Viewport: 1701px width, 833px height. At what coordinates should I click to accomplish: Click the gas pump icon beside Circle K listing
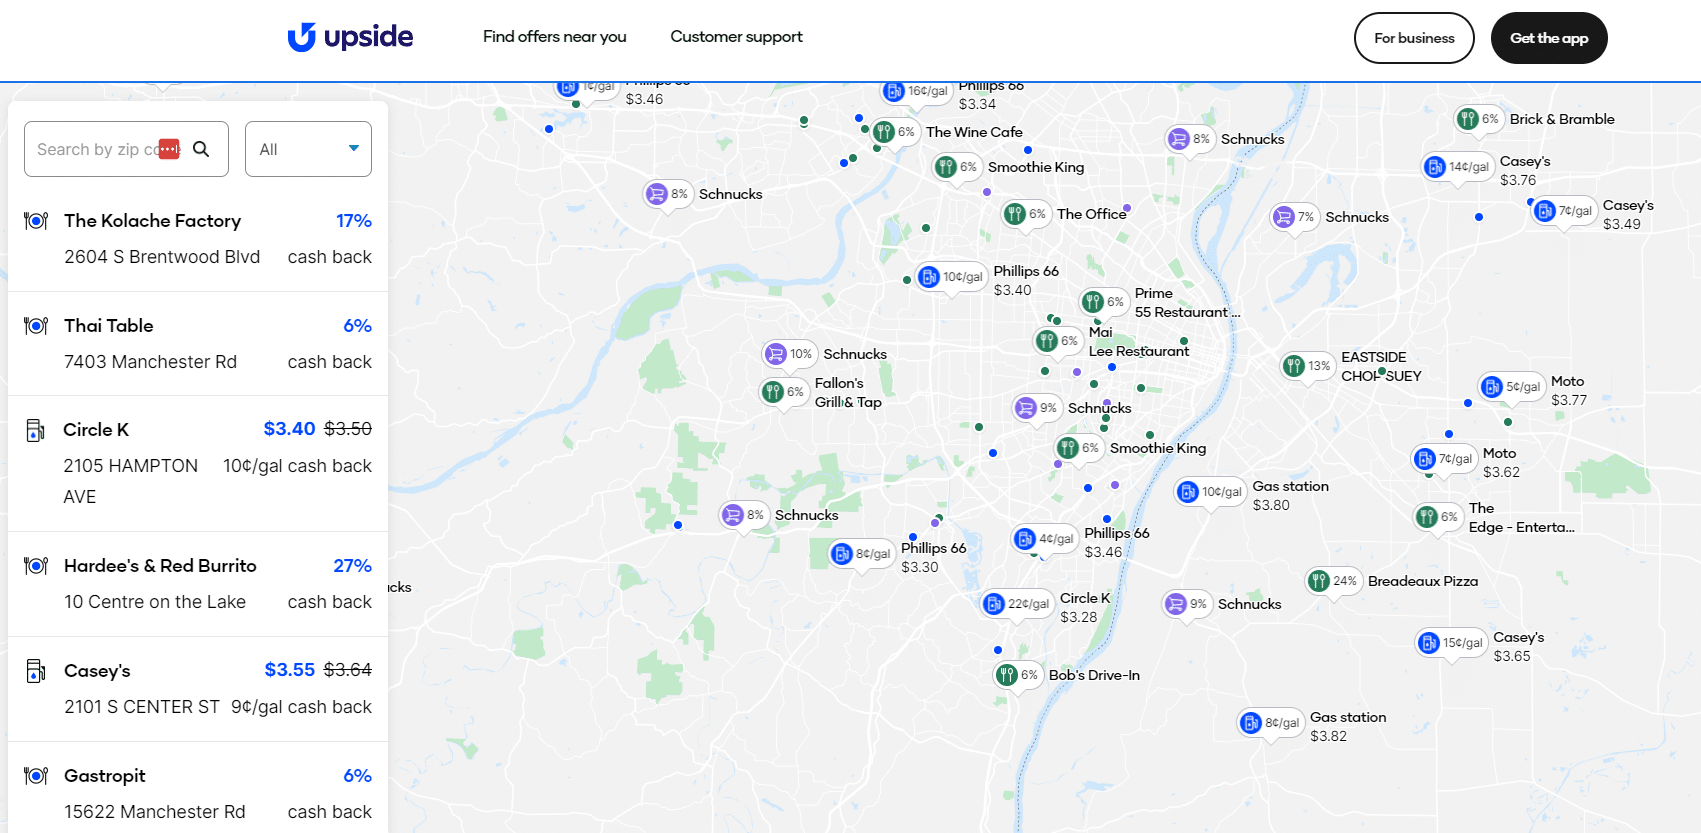tap(35, 430)
